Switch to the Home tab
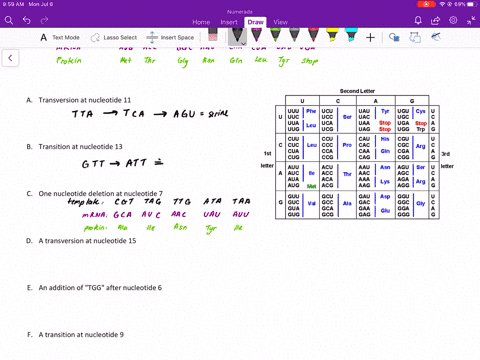This screenshot has width=480, height=360. pyautogui.click(x=201, y=22)
